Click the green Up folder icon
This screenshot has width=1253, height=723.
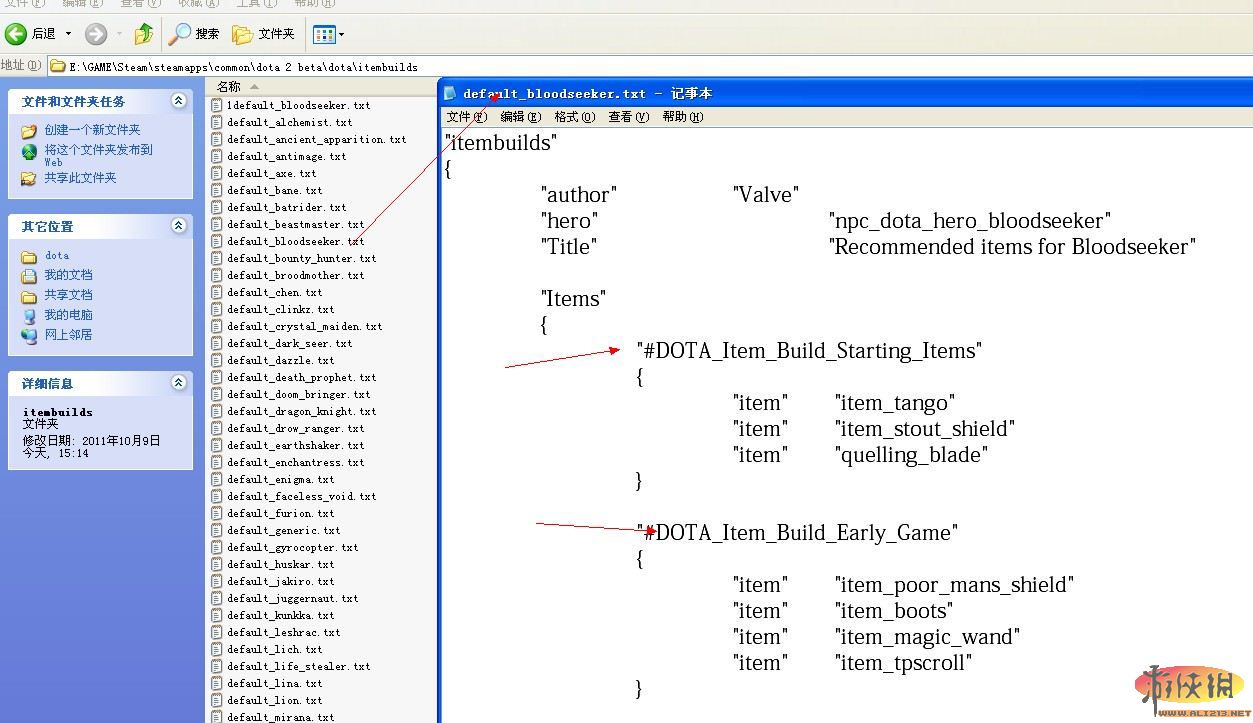[x=144, y=35]
